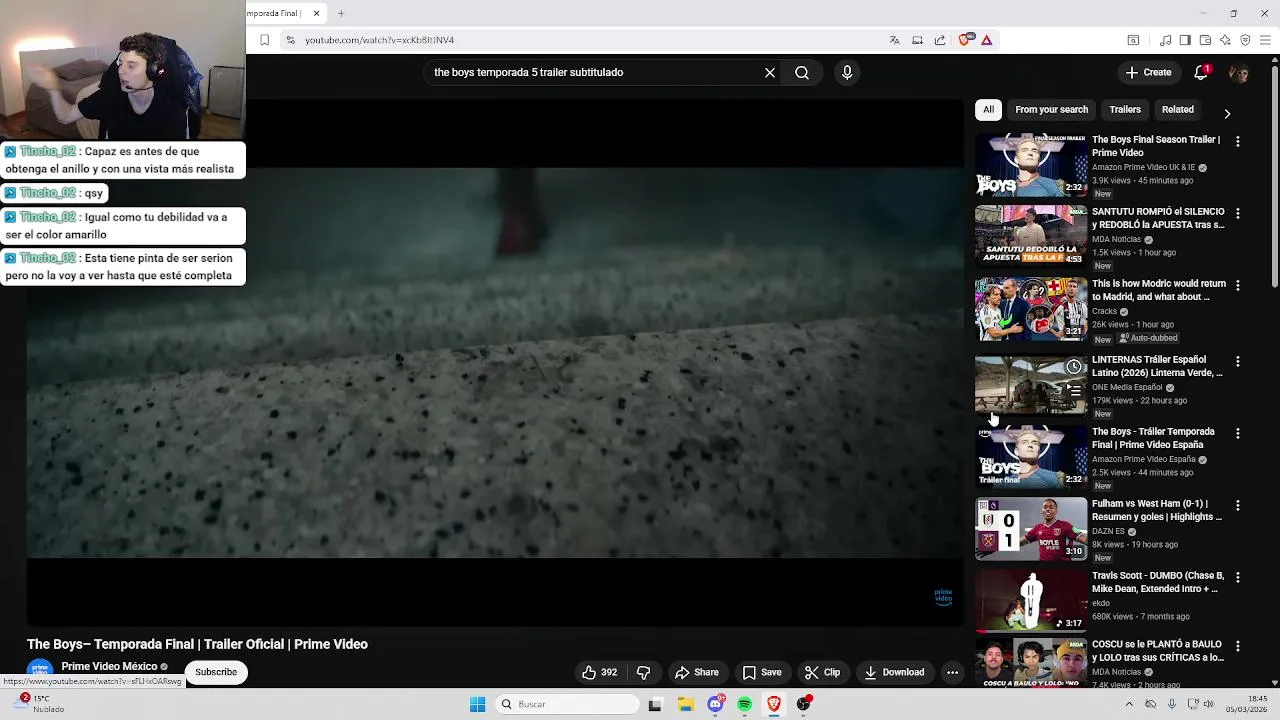
Task: Click Watch later clock on LINTERNAS thumbnail
Action: pos(1073,367)
